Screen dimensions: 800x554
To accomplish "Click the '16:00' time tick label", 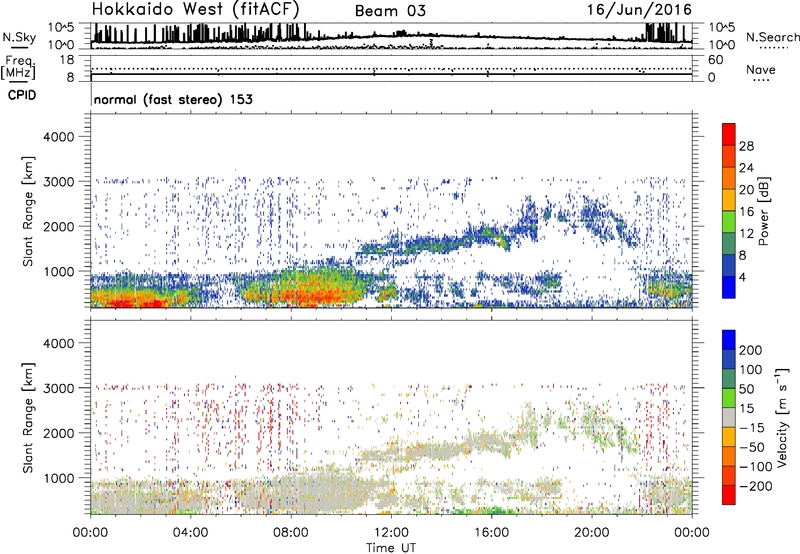I will (491, 533).
